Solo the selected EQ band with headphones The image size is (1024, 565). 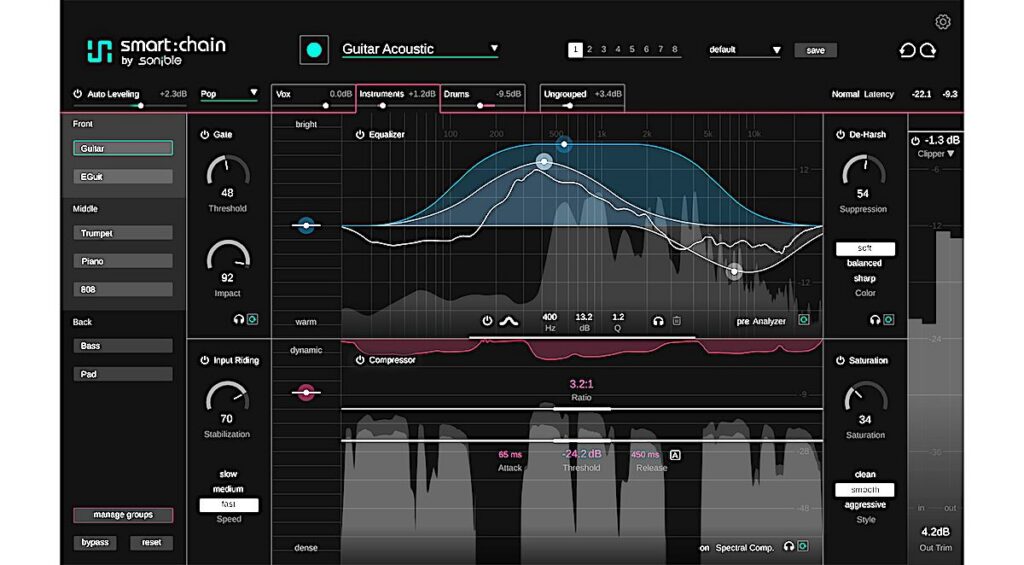tap(658, 321)
